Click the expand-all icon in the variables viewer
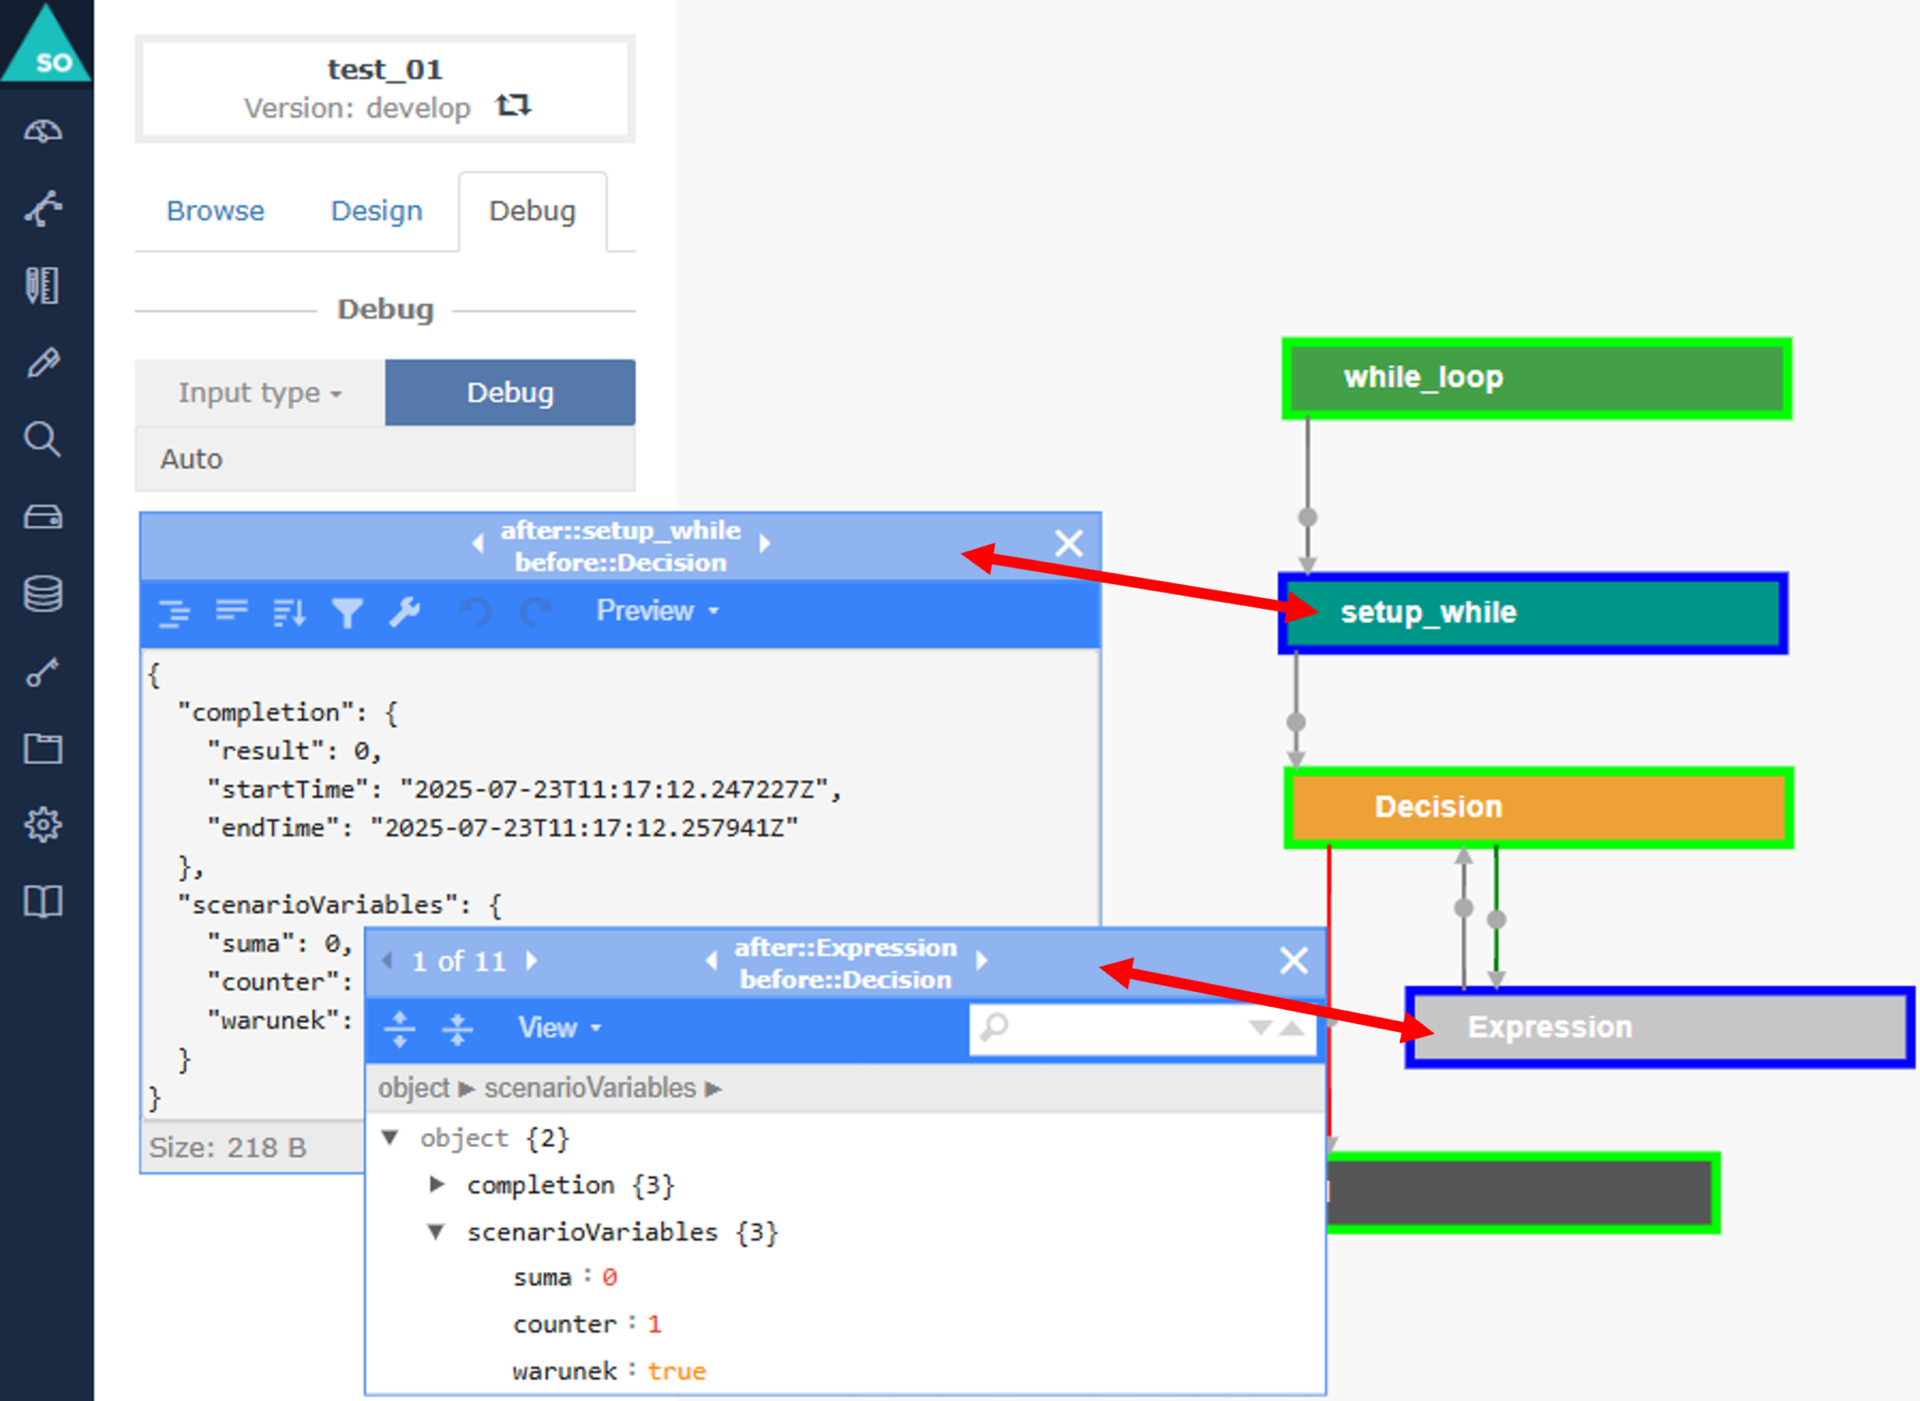 click(x=399, y=1028)
